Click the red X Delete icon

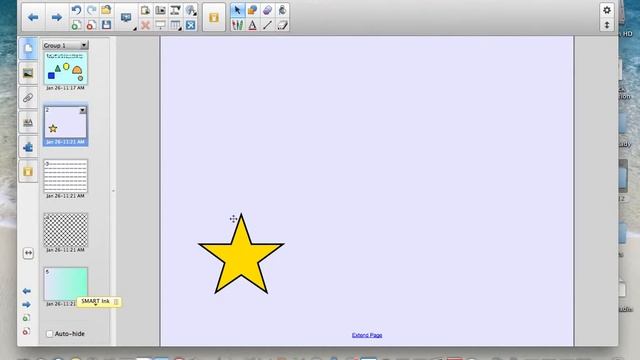tap(145, 25)
